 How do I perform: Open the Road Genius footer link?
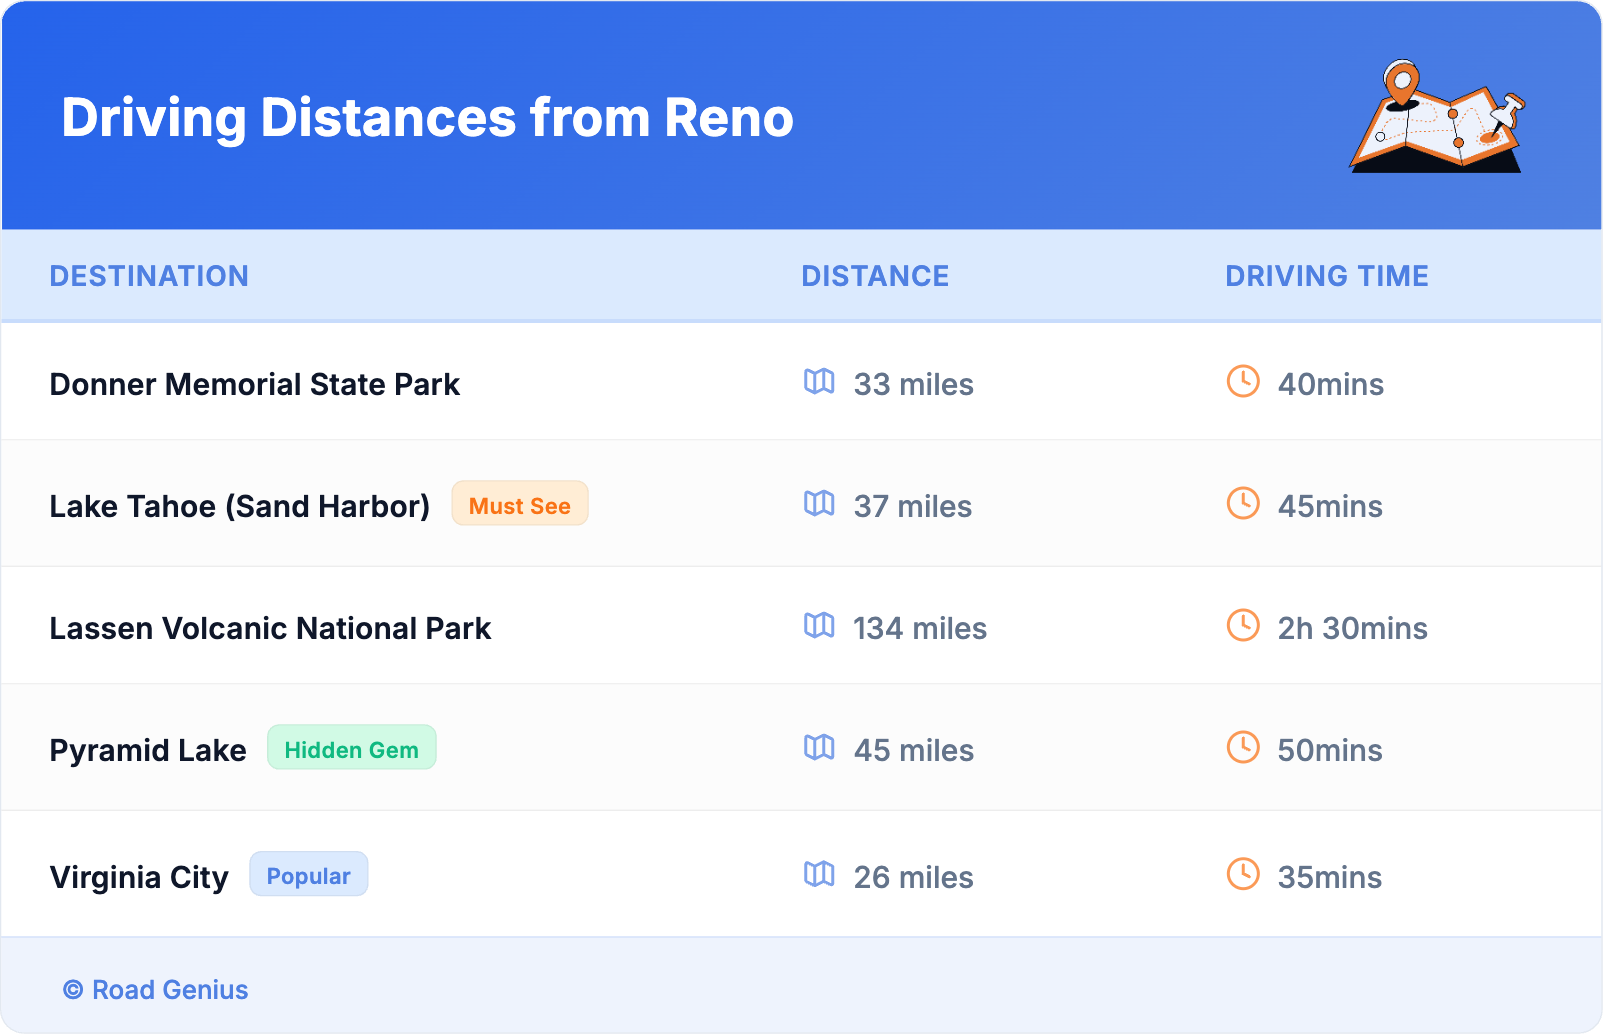(157, 990)
